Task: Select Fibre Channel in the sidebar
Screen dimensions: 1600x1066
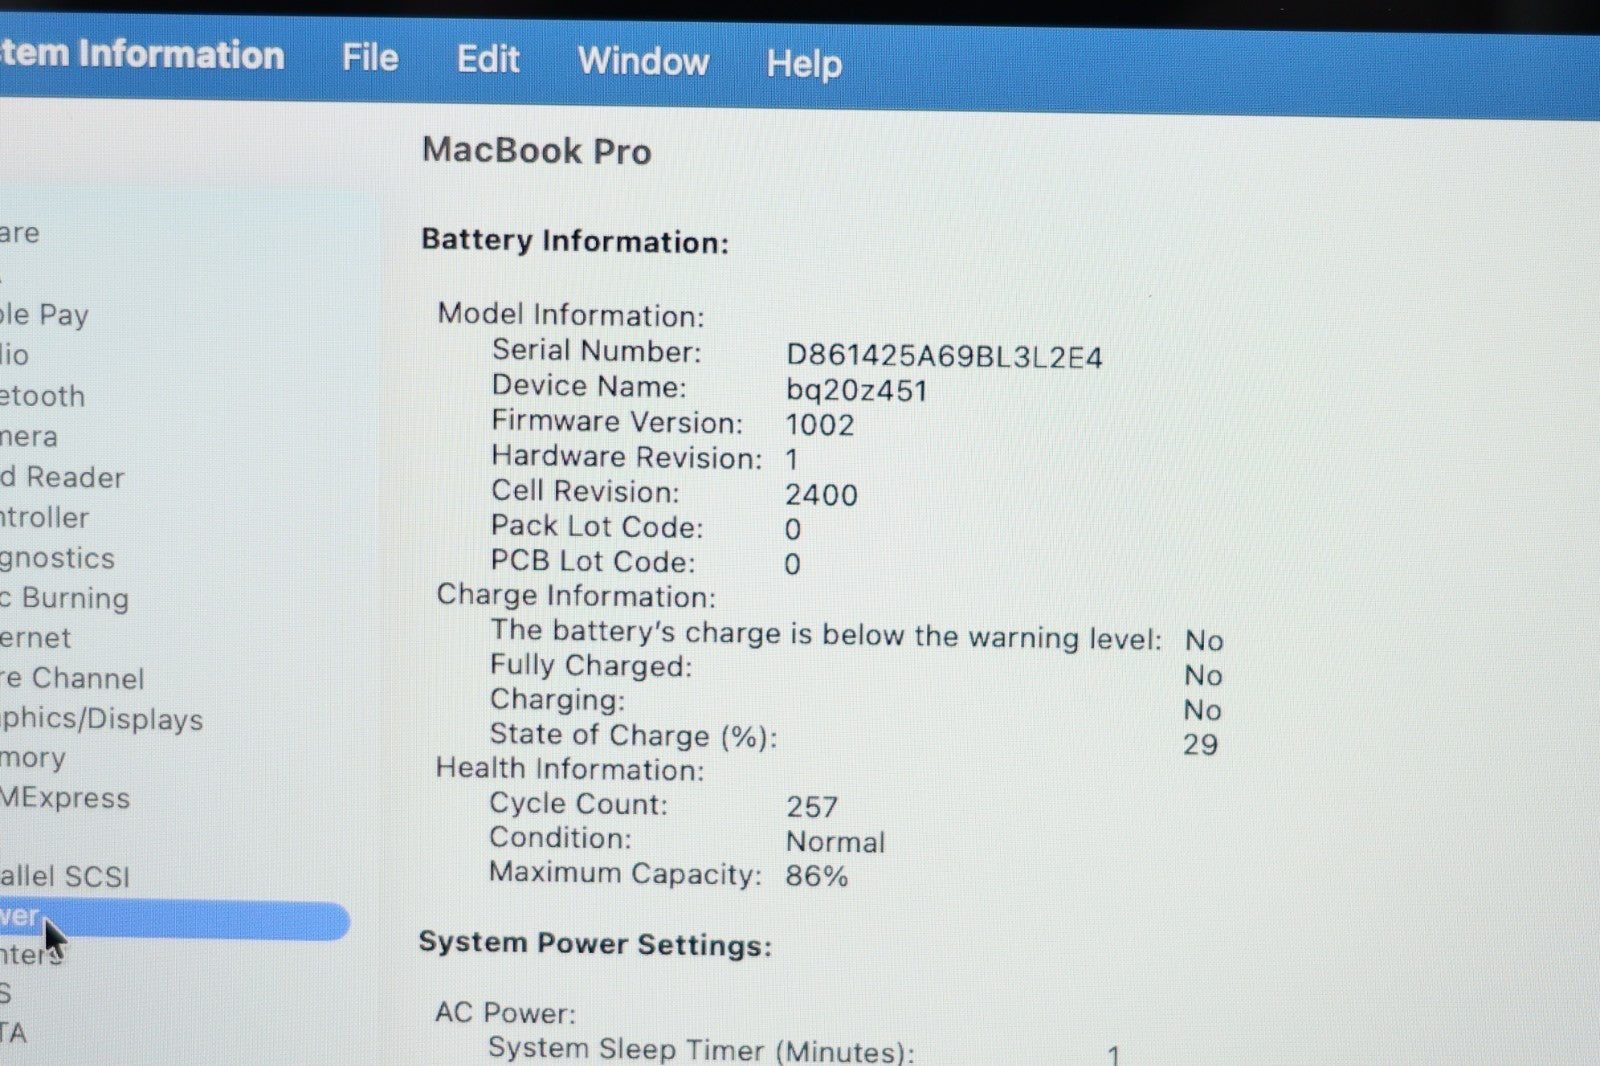Action: pos(73,679)
